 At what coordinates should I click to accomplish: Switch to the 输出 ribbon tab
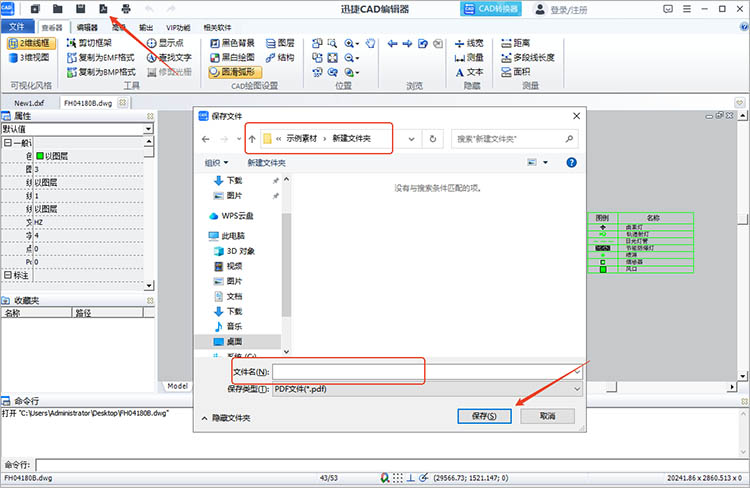click(x=146, y=27)
